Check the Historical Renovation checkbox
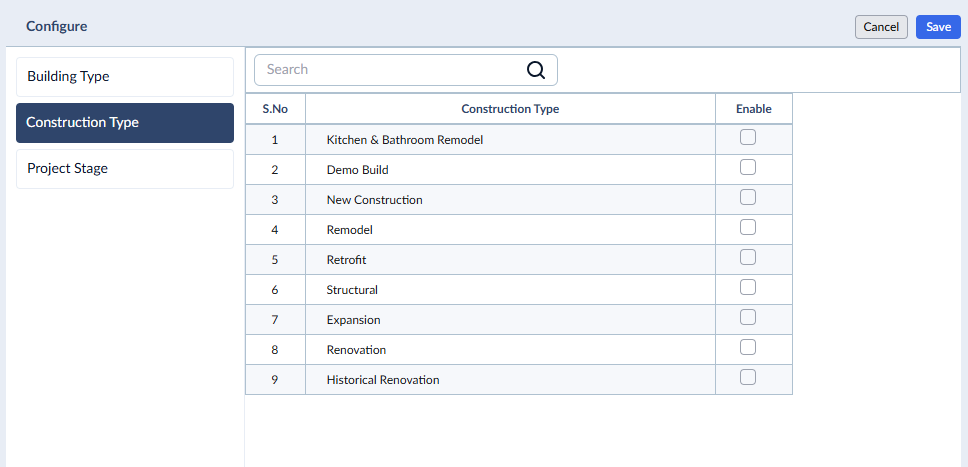The image size is (968, 467). coord(748,377)
